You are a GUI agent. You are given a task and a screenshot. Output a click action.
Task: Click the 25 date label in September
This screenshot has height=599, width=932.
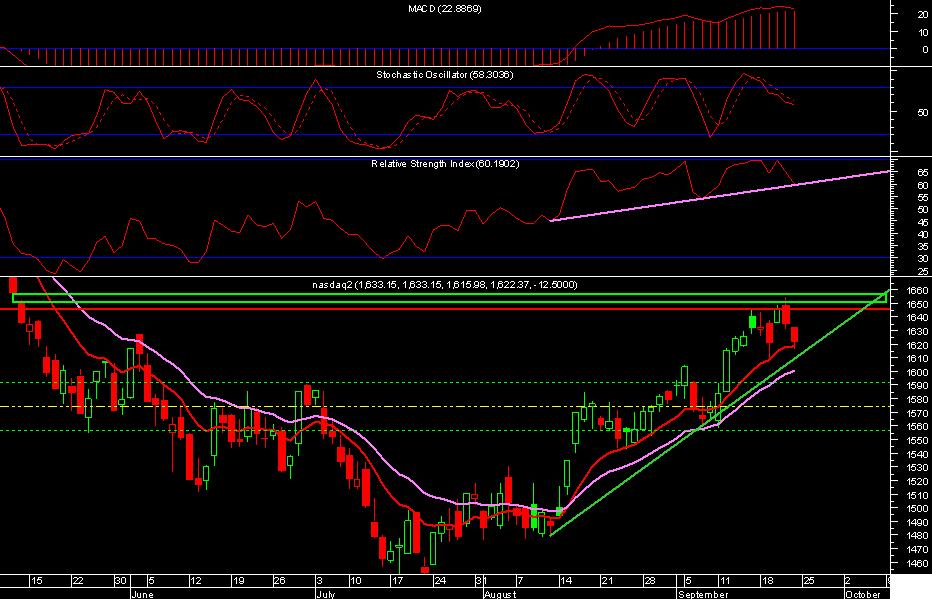808,581
